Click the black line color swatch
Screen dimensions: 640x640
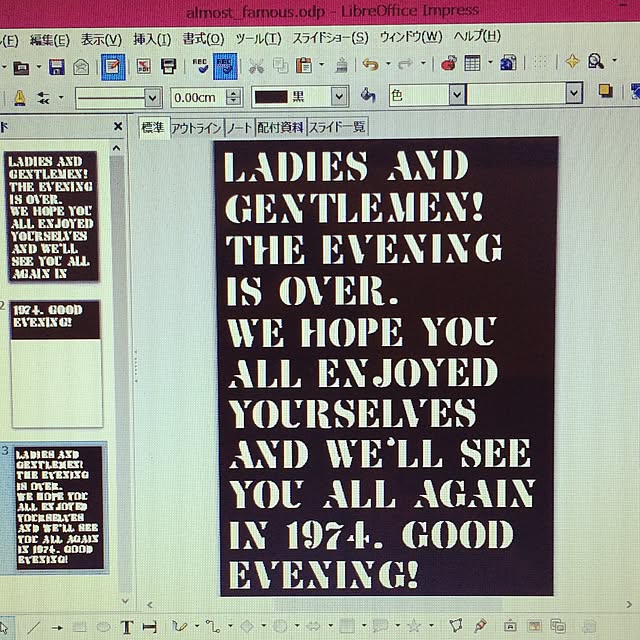271,97
